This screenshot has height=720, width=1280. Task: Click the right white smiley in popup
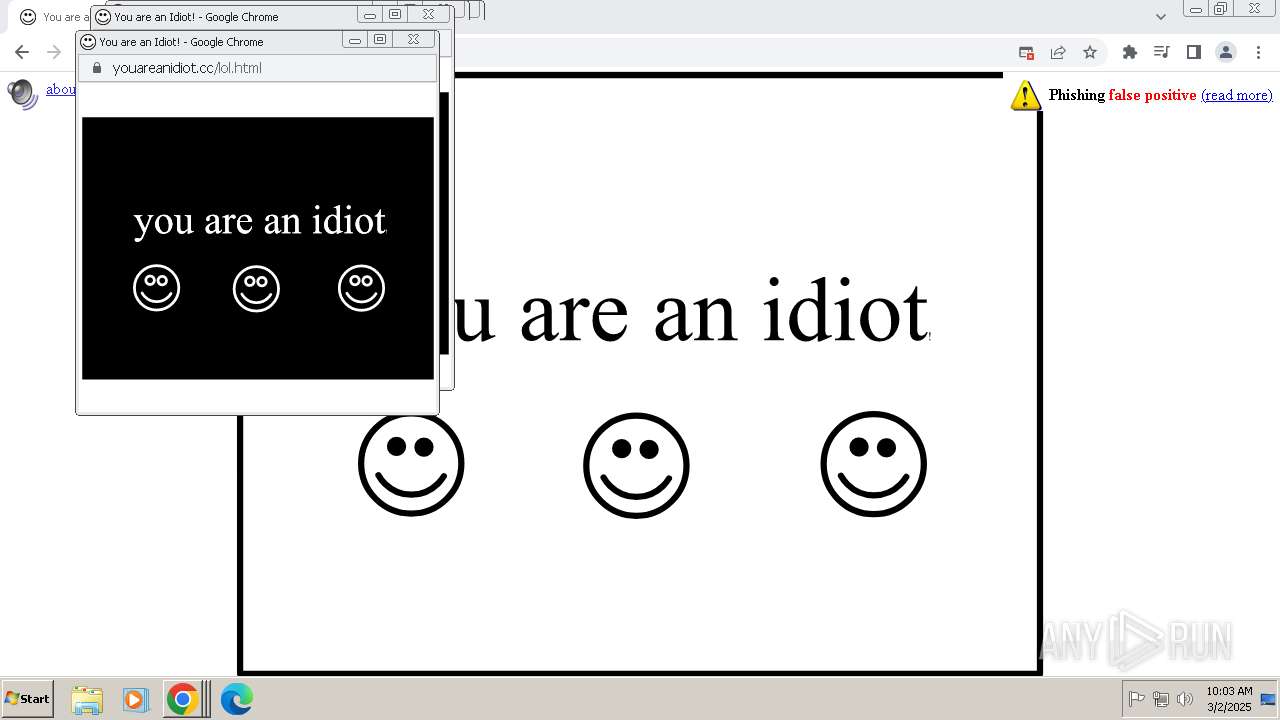click(x=361, y=288)
